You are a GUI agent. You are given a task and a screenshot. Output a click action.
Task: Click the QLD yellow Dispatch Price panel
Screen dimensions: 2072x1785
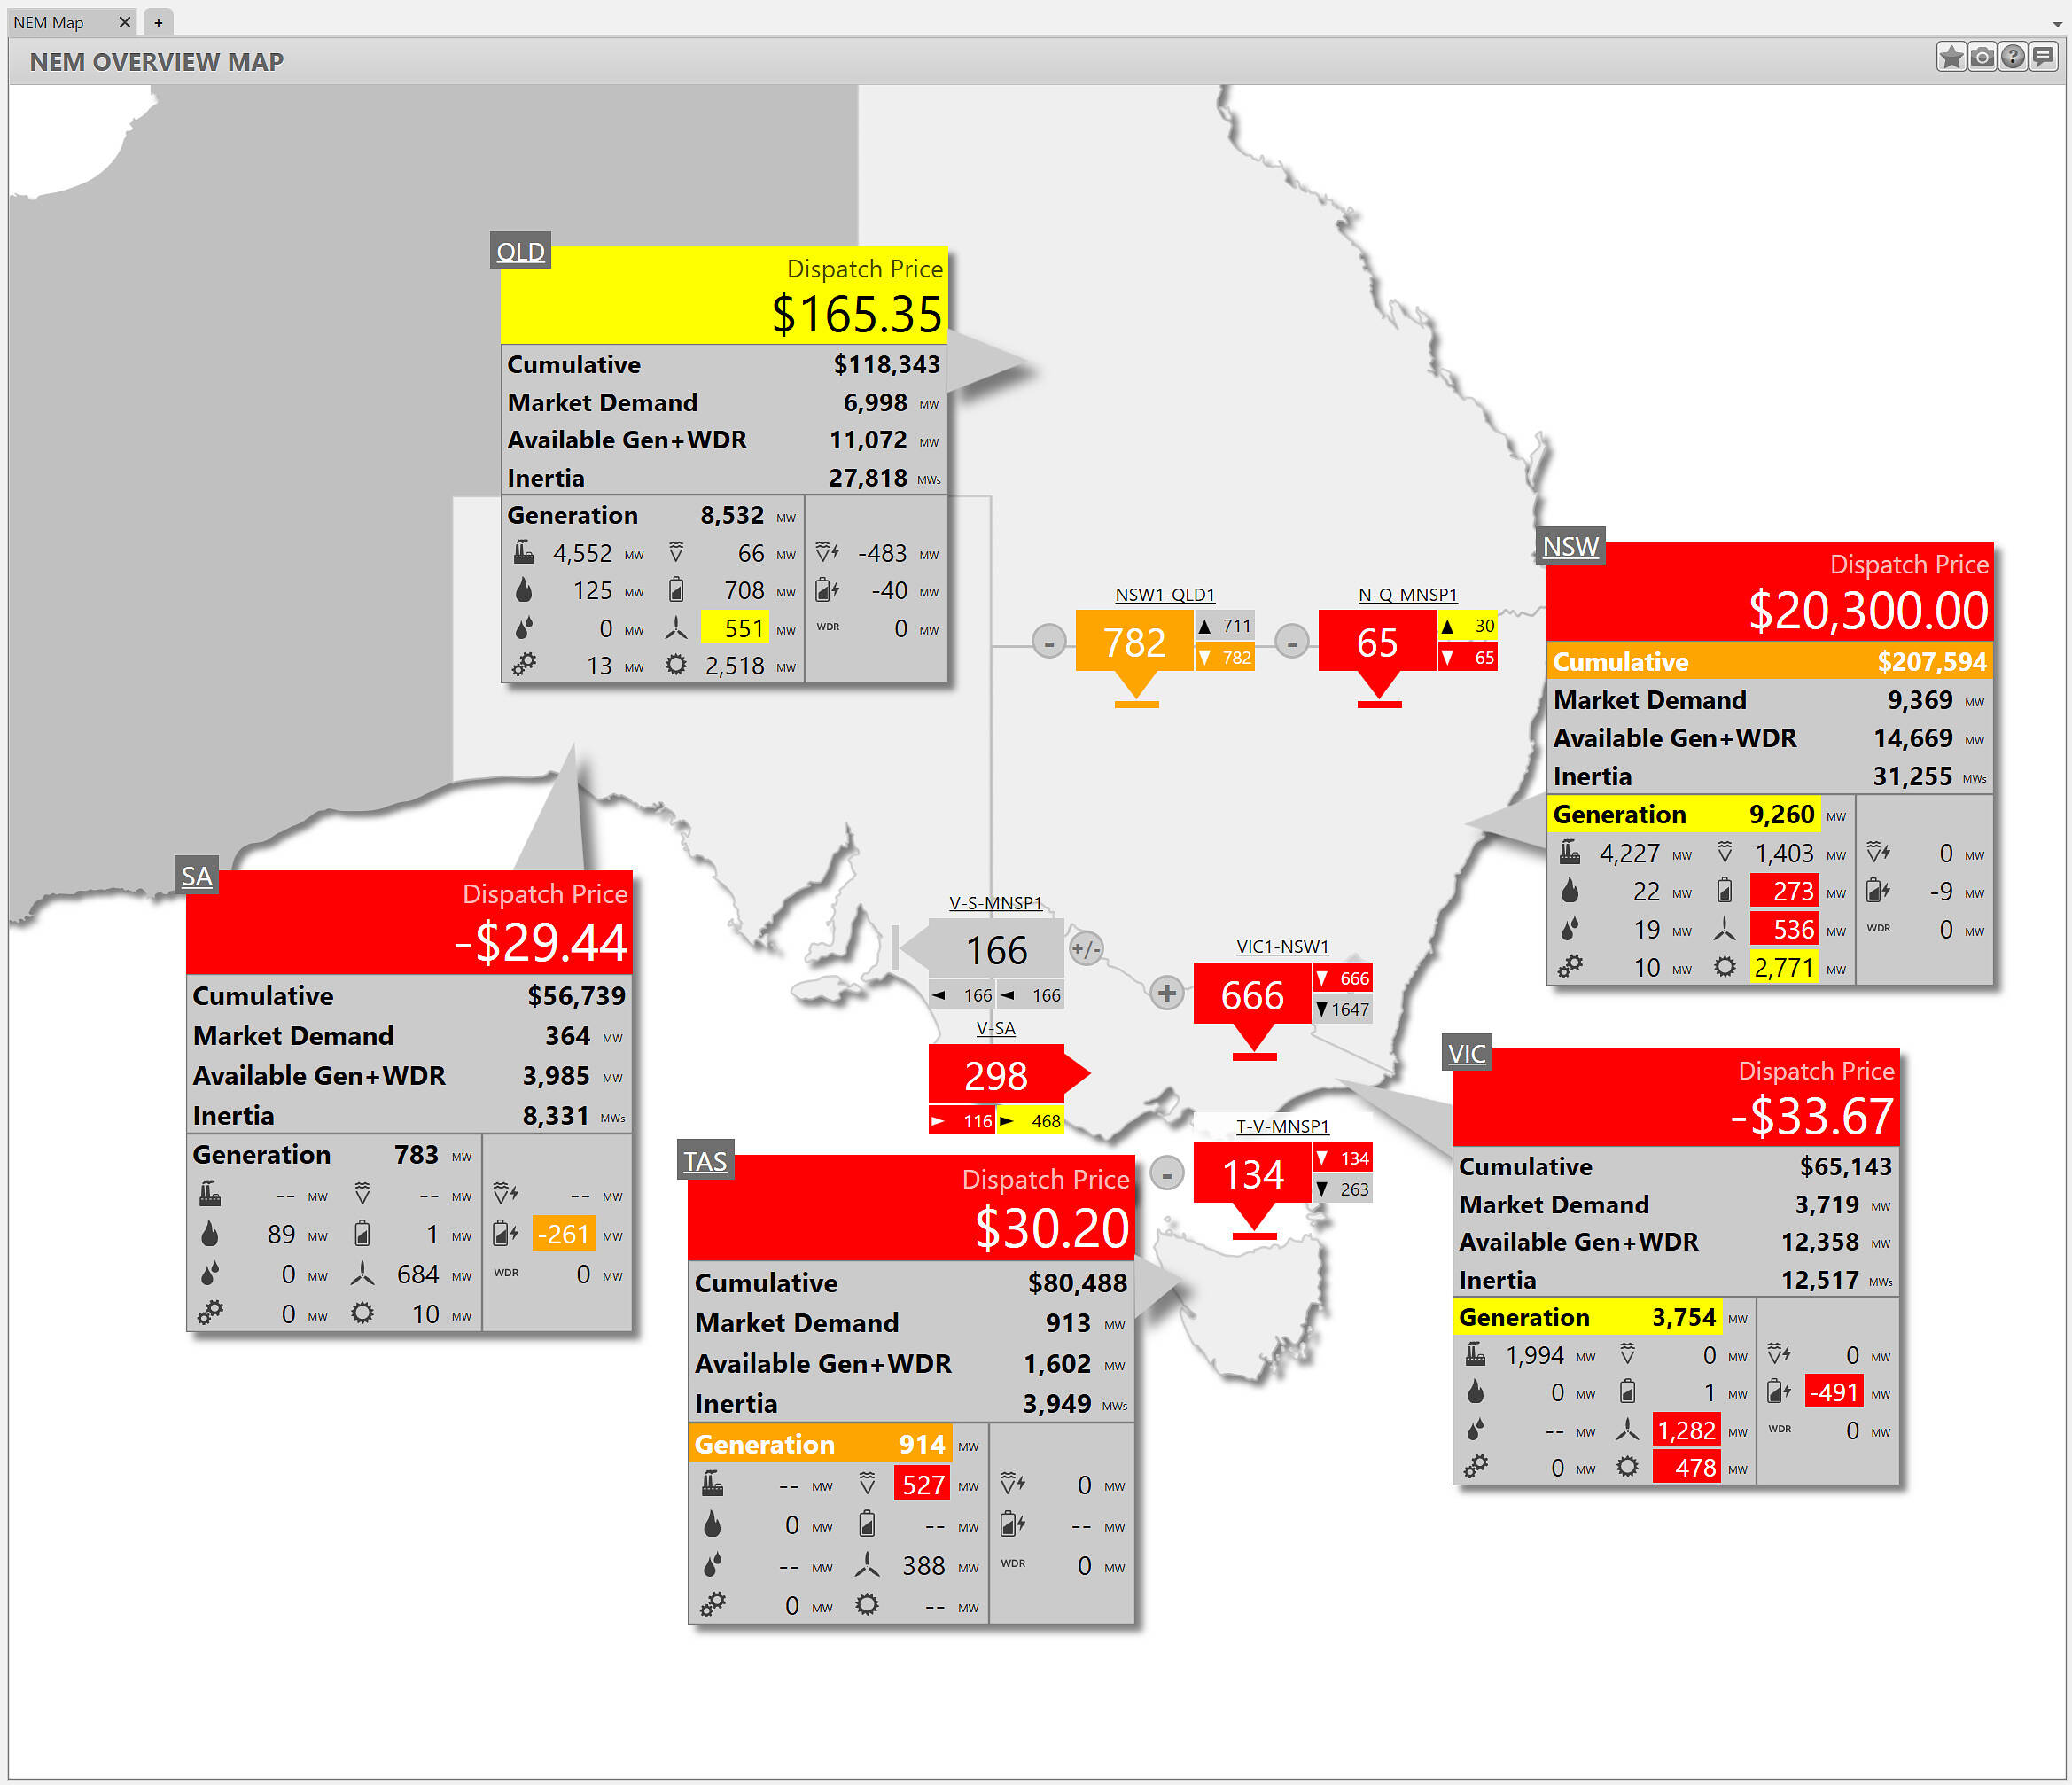(x=723, y=295)
